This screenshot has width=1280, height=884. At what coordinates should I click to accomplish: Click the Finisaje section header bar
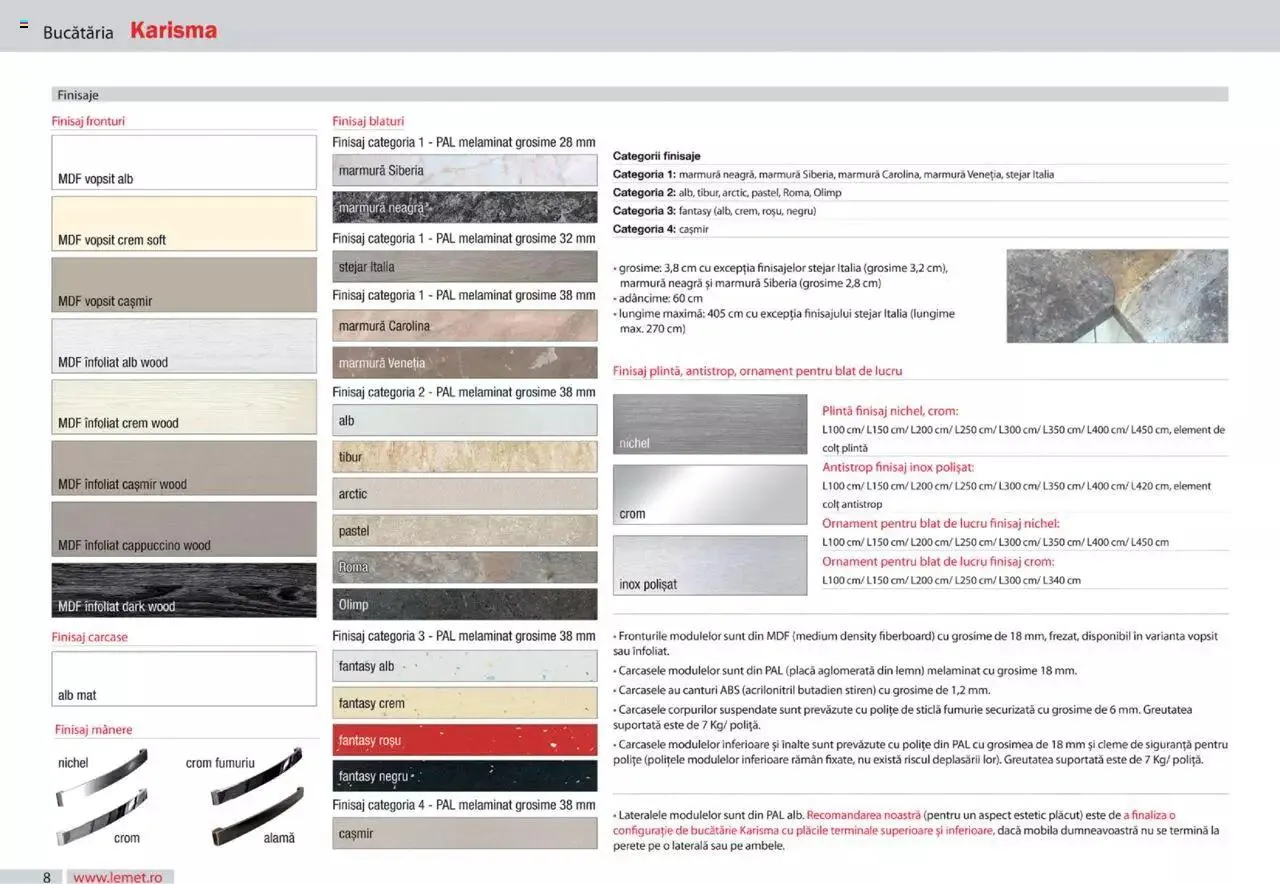[x=639, y=95]
